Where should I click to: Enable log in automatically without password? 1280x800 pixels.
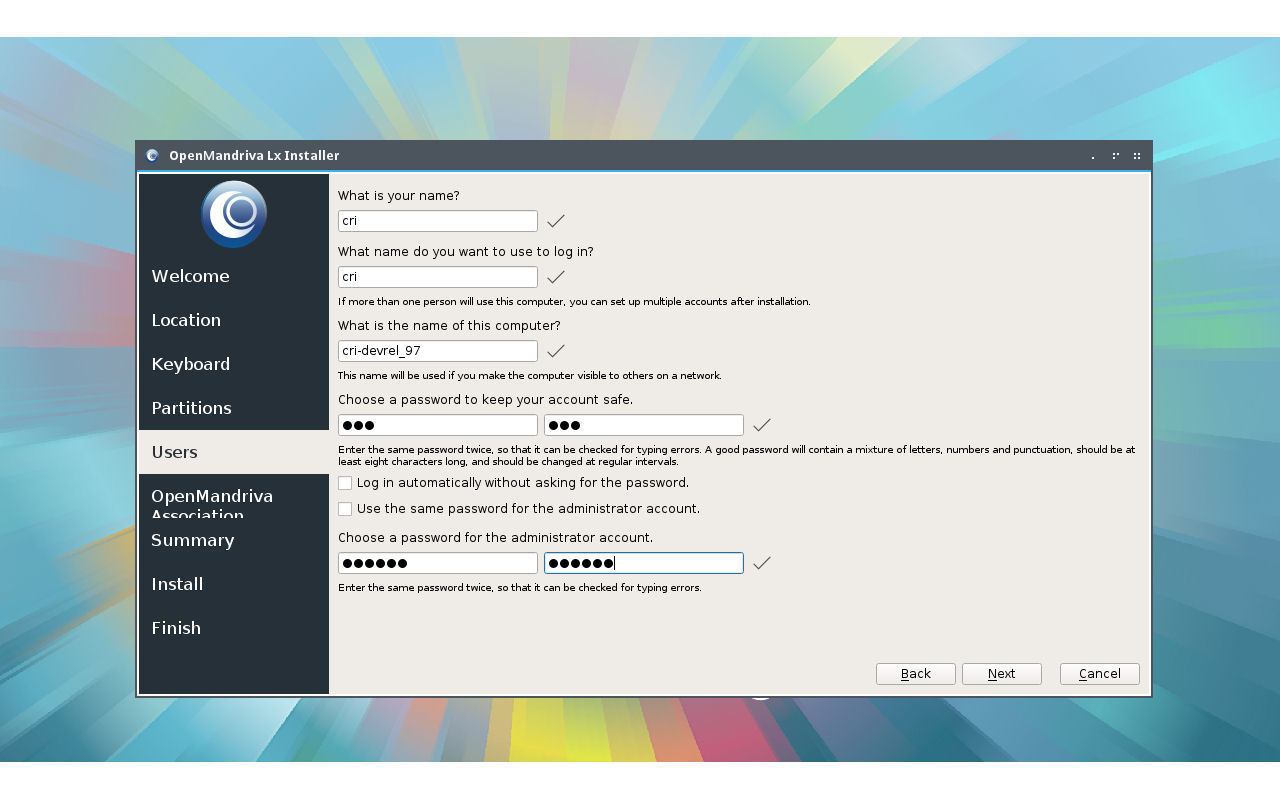pos(345,483)
